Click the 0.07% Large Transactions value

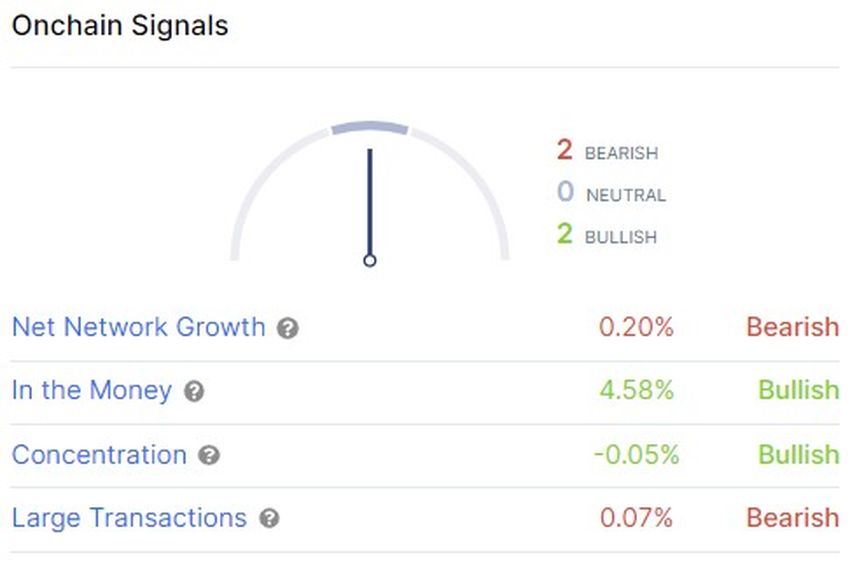[636, 518]
